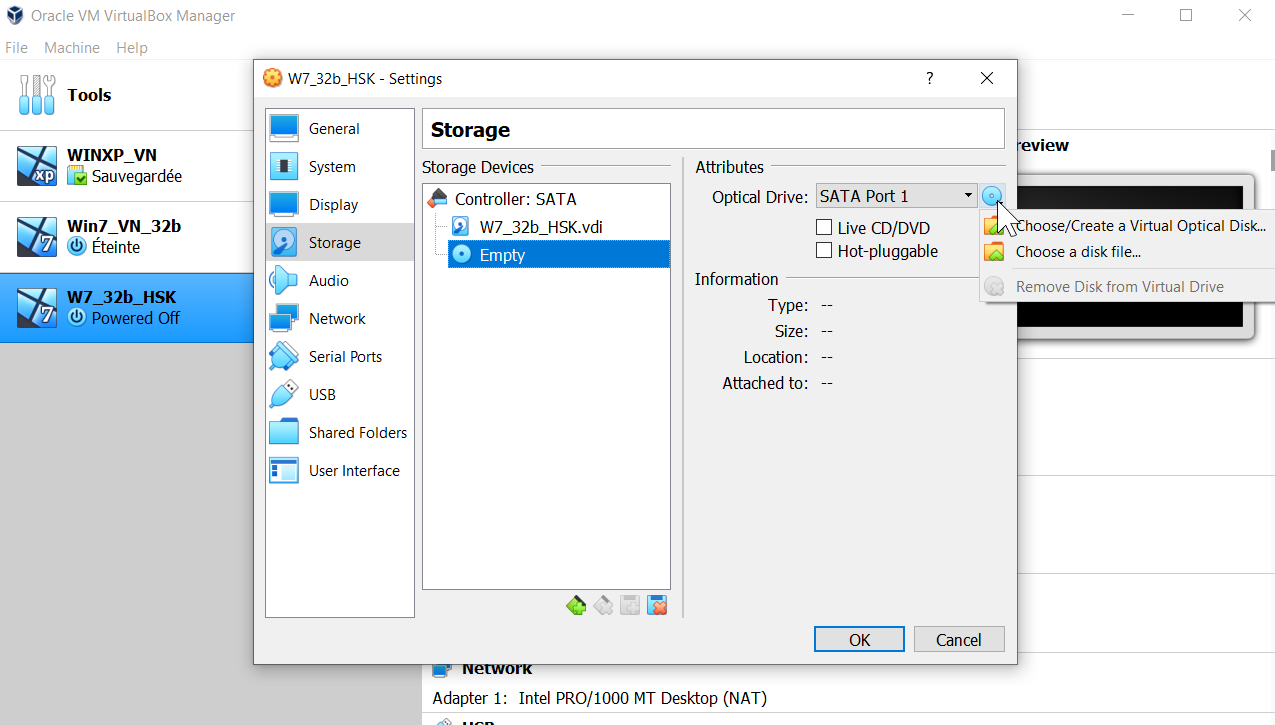Screen dimensions: 1275x725
Task: Enable the Live CD/DVD checkbox
Action: pos(824,228)
